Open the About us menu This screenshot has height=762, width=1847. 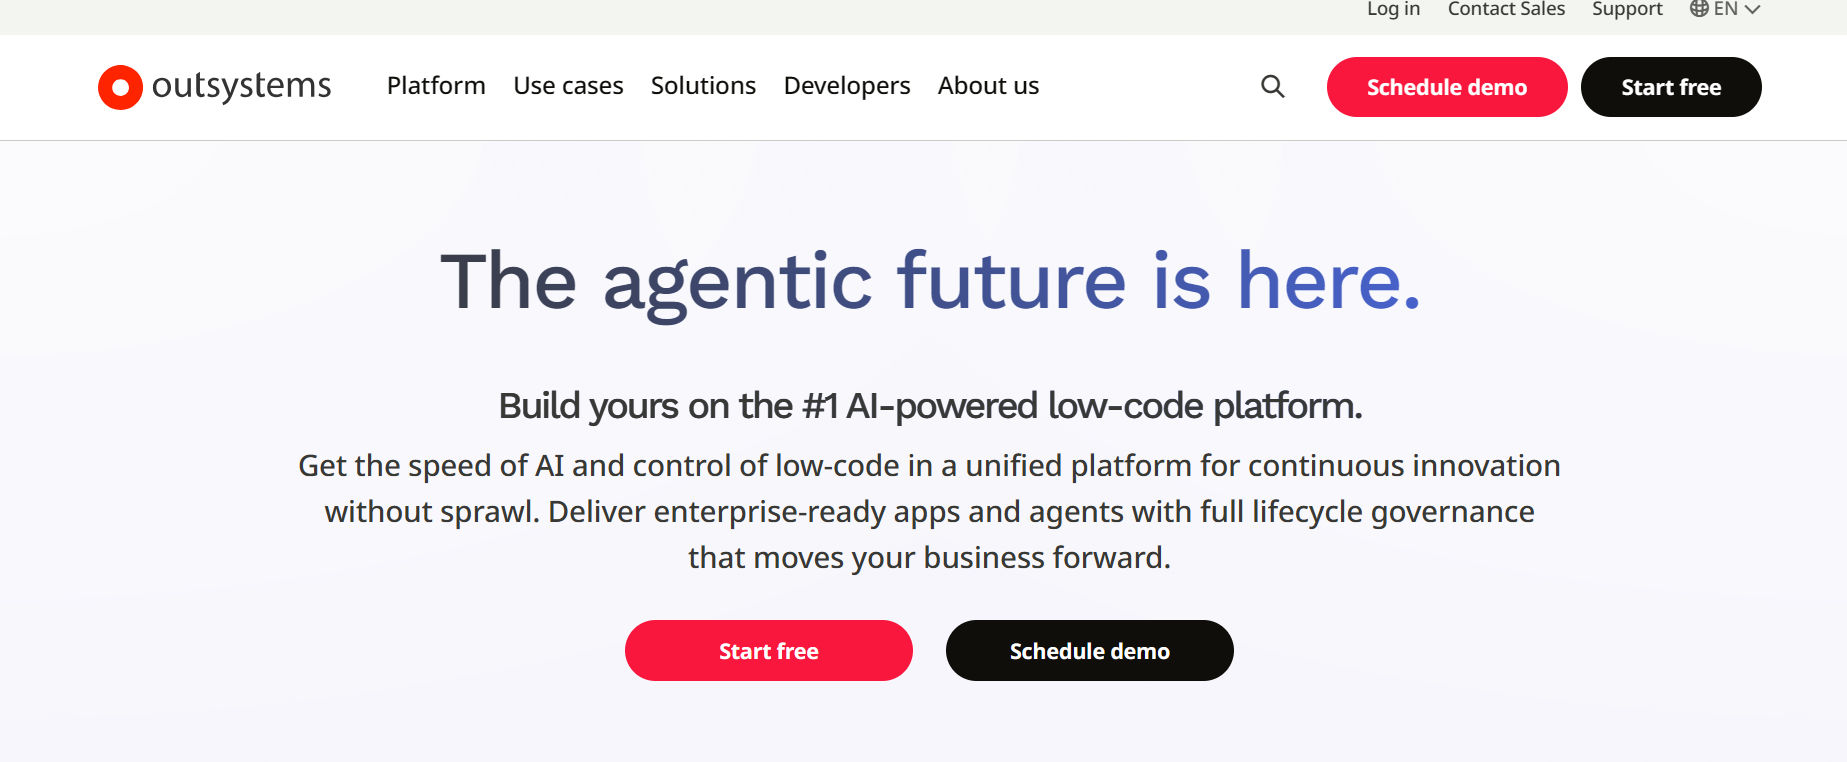click(x=988, y=86)
